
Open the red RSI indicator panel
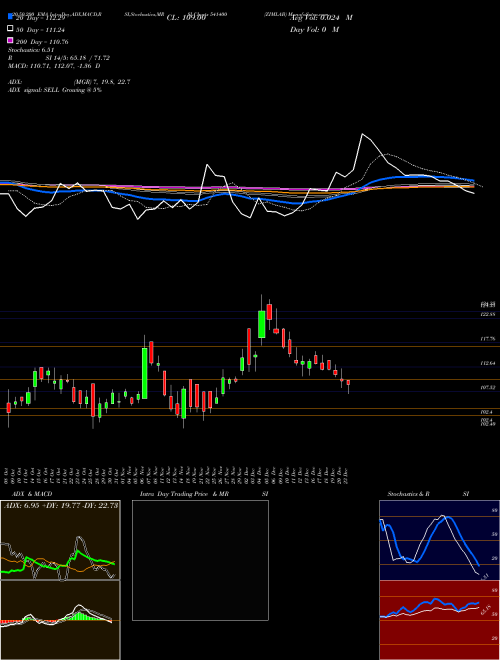439,620
